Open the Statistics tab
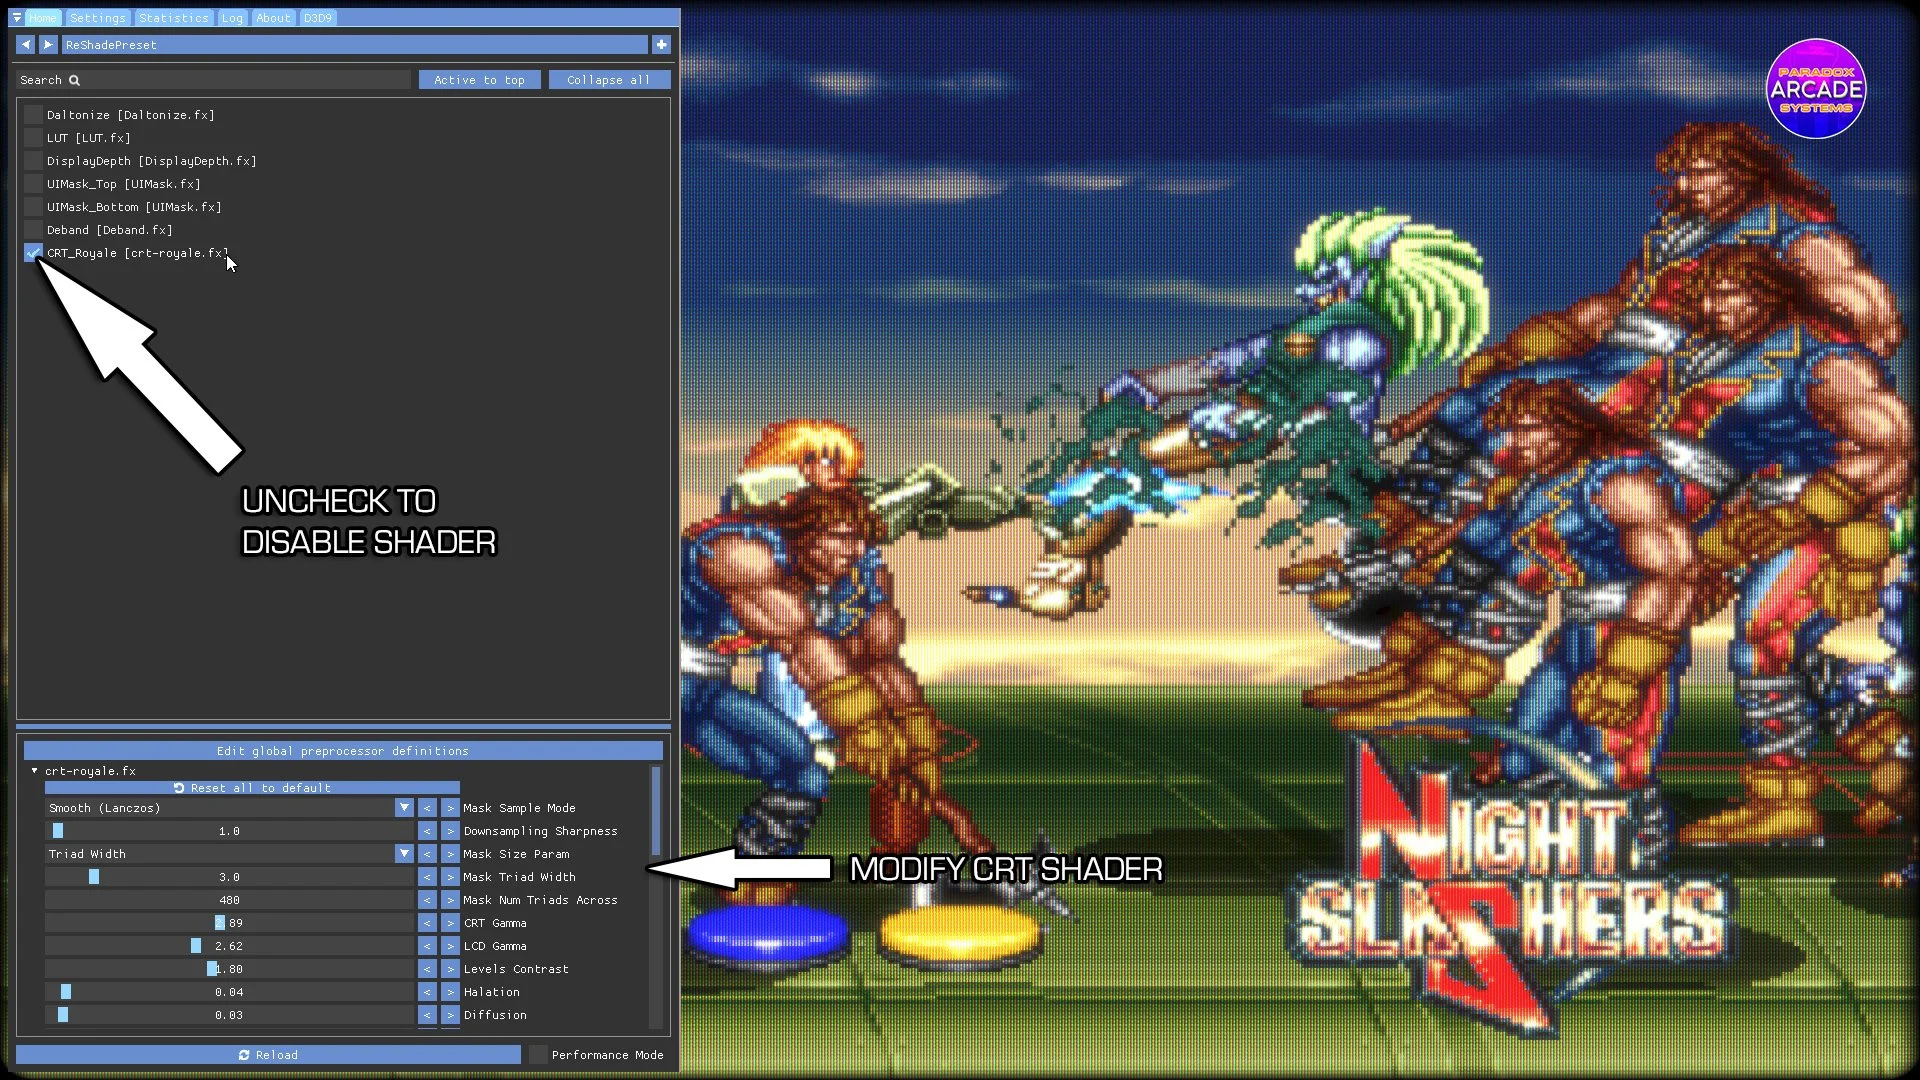Image resolution: width=1920 pixels, height=1080 pixels. (x=173, y=18)
